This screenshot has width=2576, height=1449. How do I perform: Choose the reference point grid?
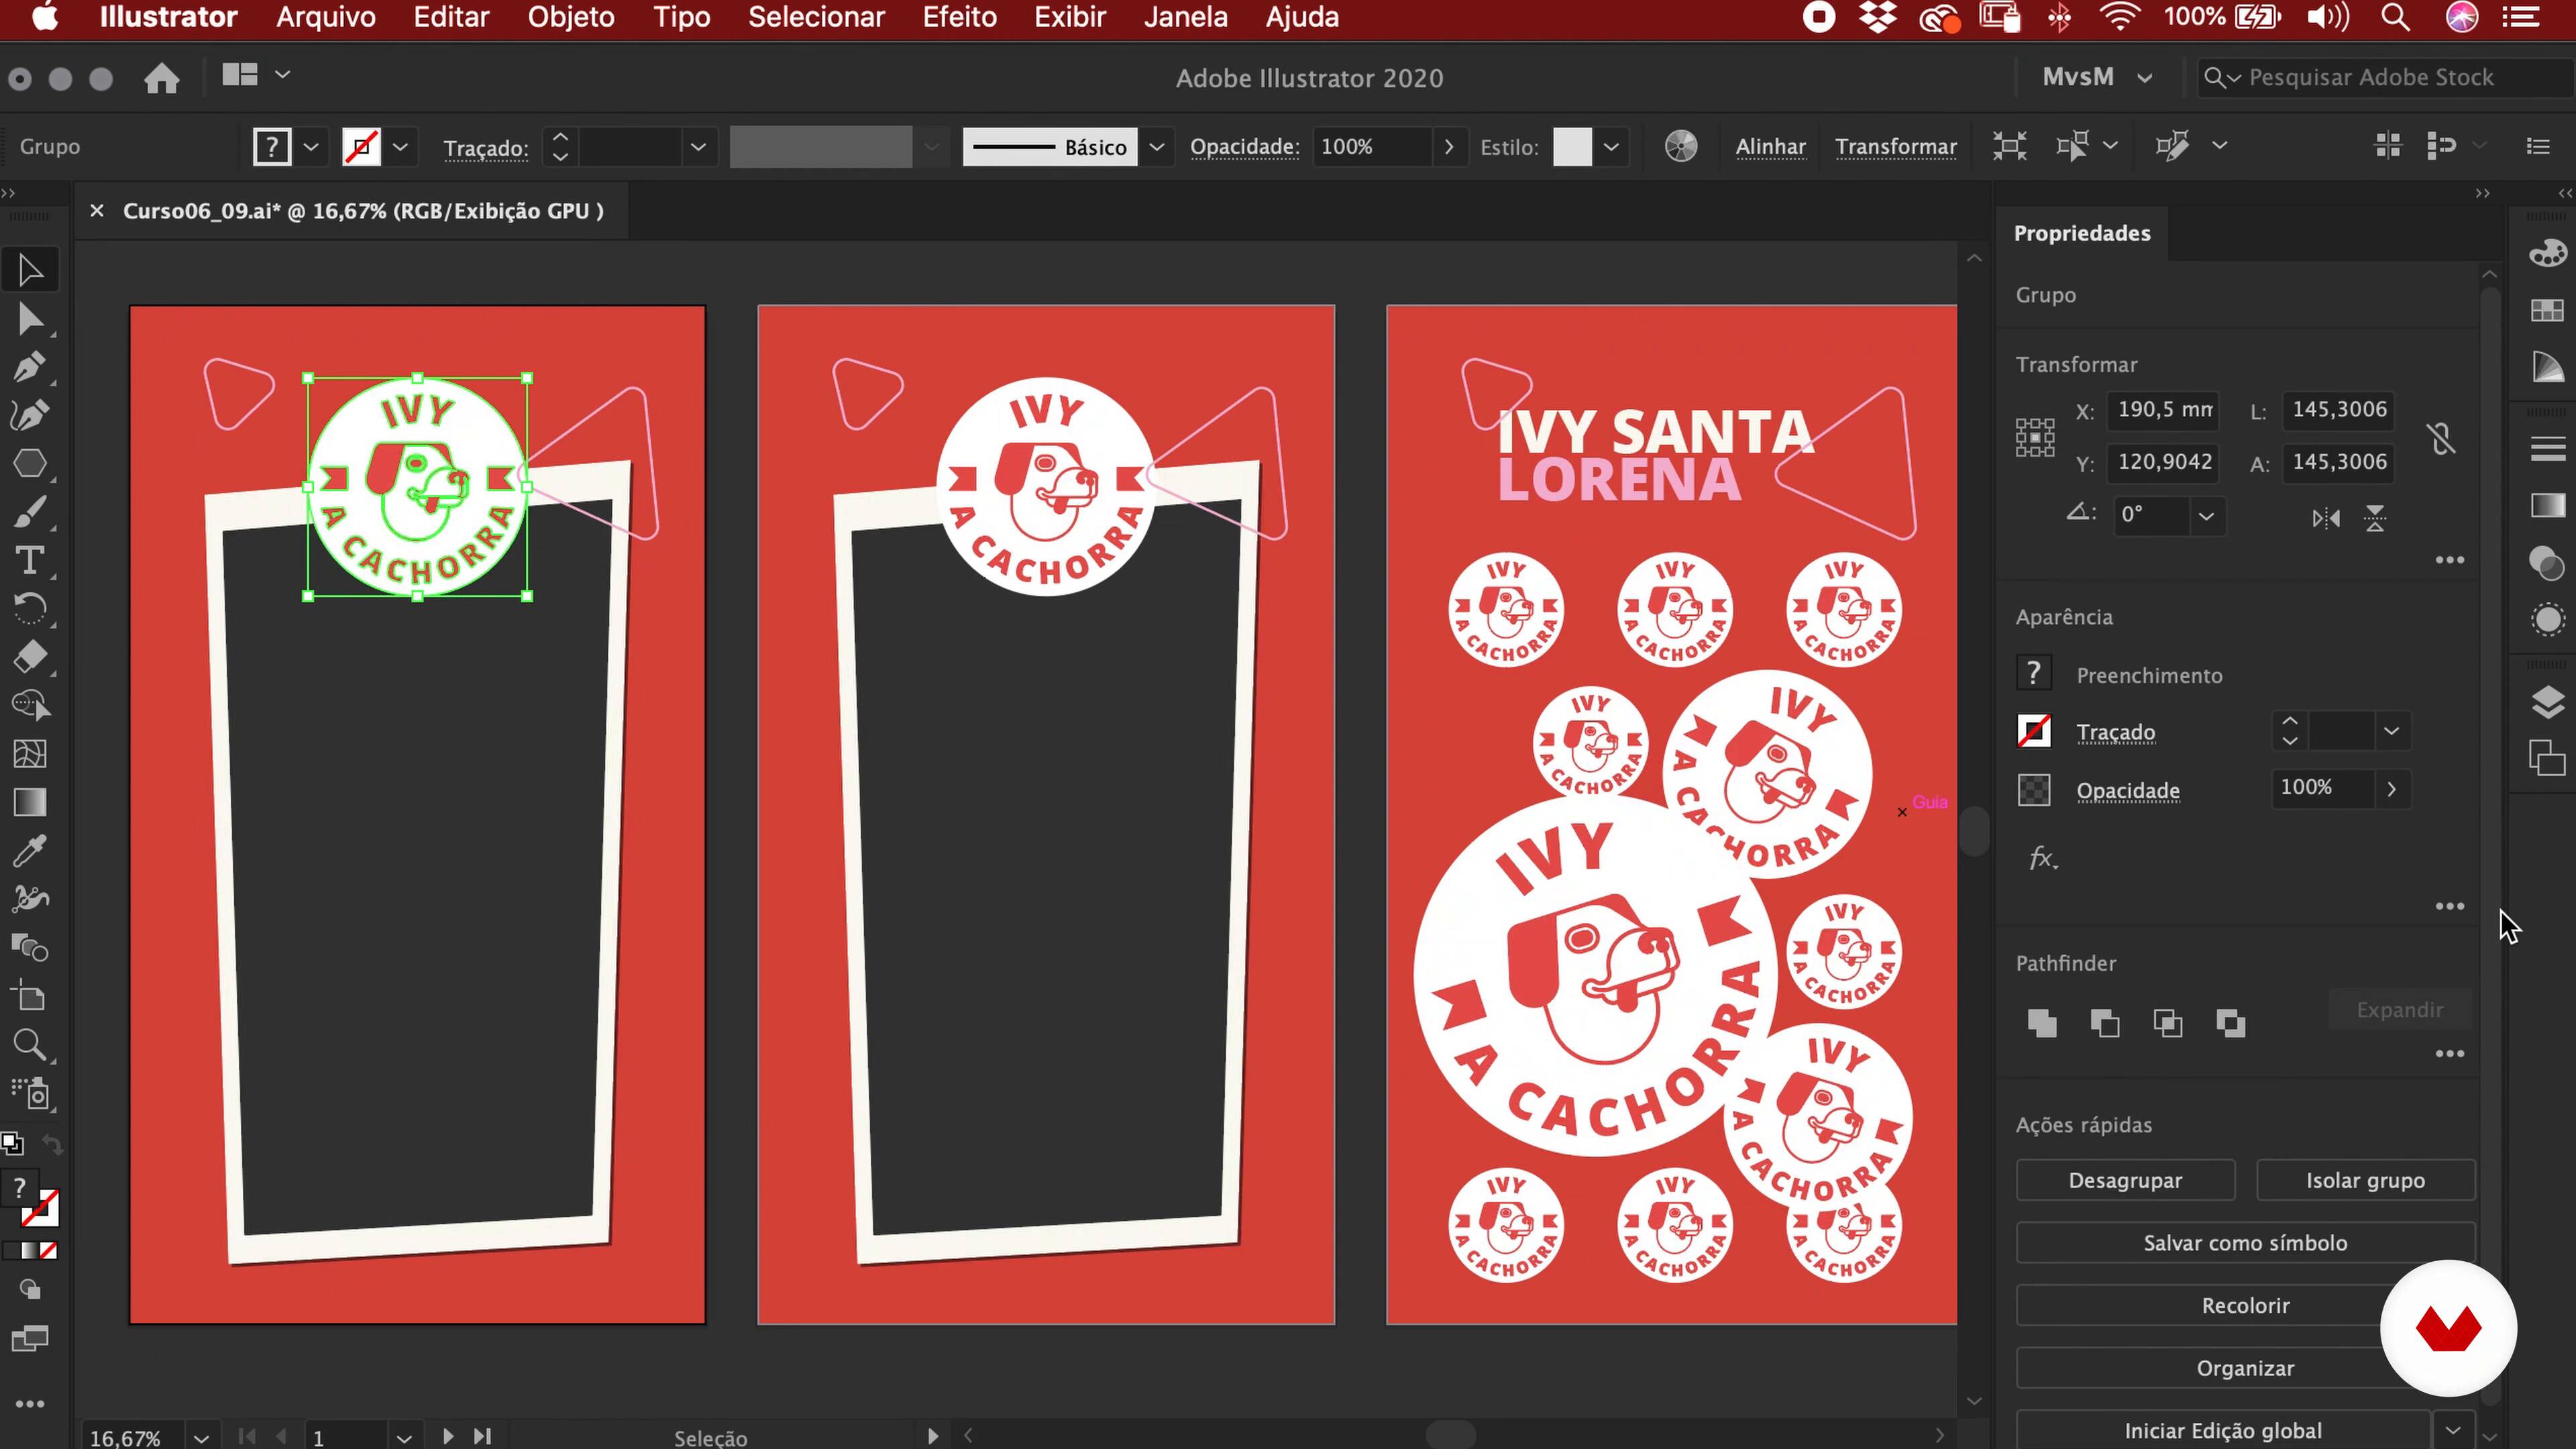(x=2035, y=437)
